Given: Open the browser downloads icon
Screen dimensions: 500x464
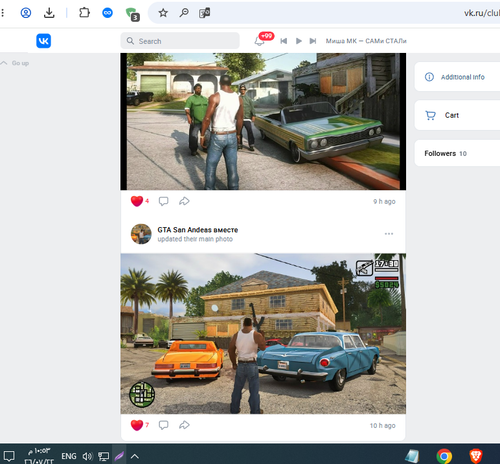Looking at the screenshot, I should tap(49, 13).
